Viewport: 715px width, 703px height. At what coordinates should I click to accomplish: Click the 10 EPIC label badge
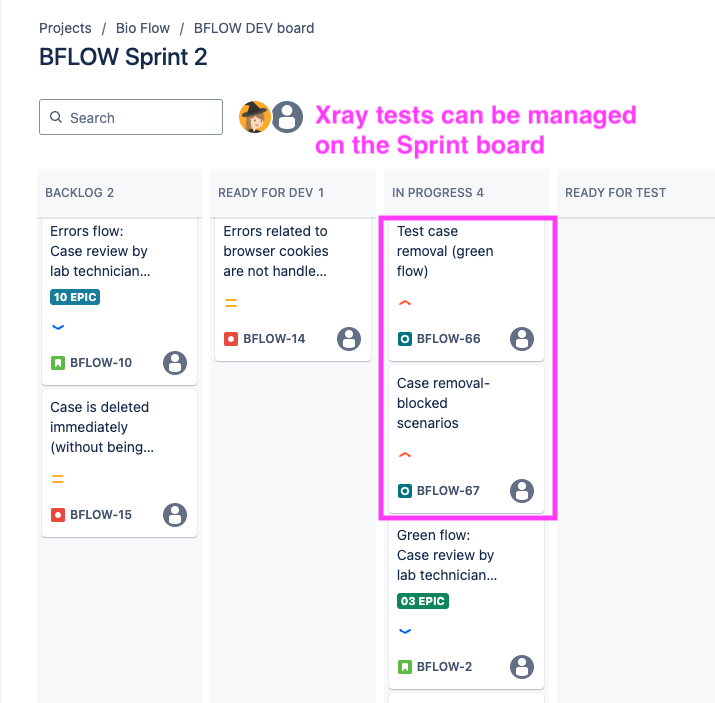click(75, 297)
